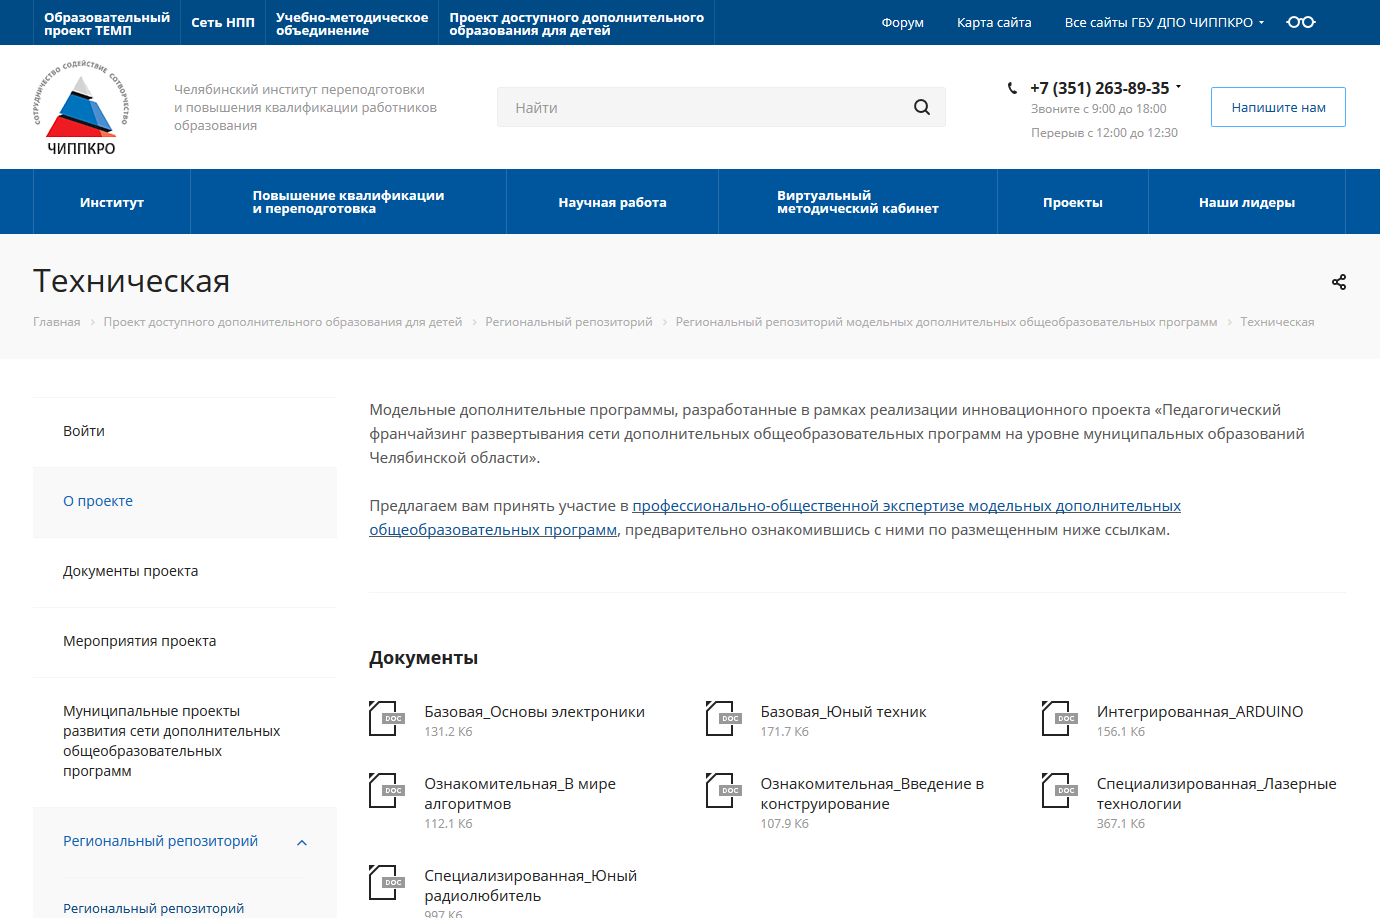This screenshot has width=1380, height=918.
Task: Go to the Форум link
Action: coord(903,22)
